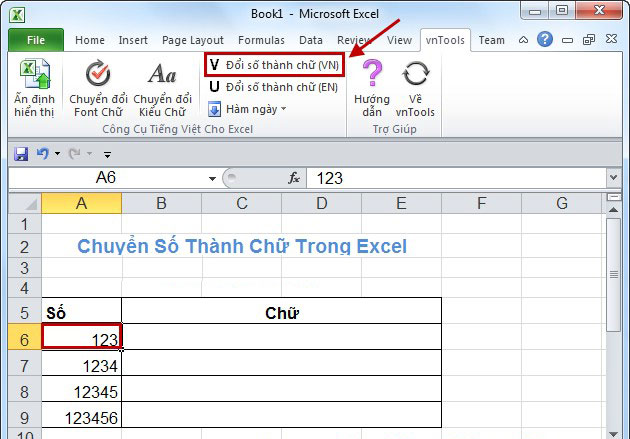
Task: Select the vnTools ribbon tab
Action: [445, 40]
